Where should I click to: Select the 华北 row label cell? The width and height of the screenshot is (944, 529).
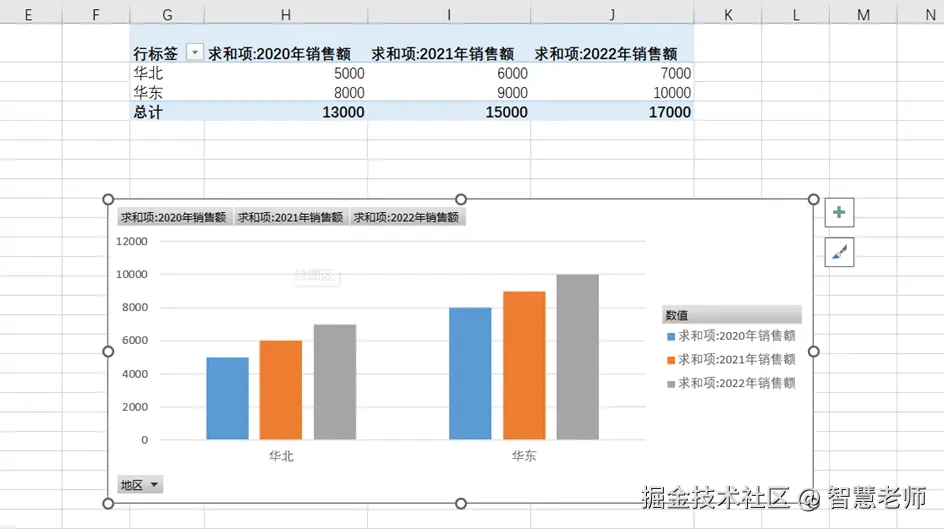click(x=167, y=73)
